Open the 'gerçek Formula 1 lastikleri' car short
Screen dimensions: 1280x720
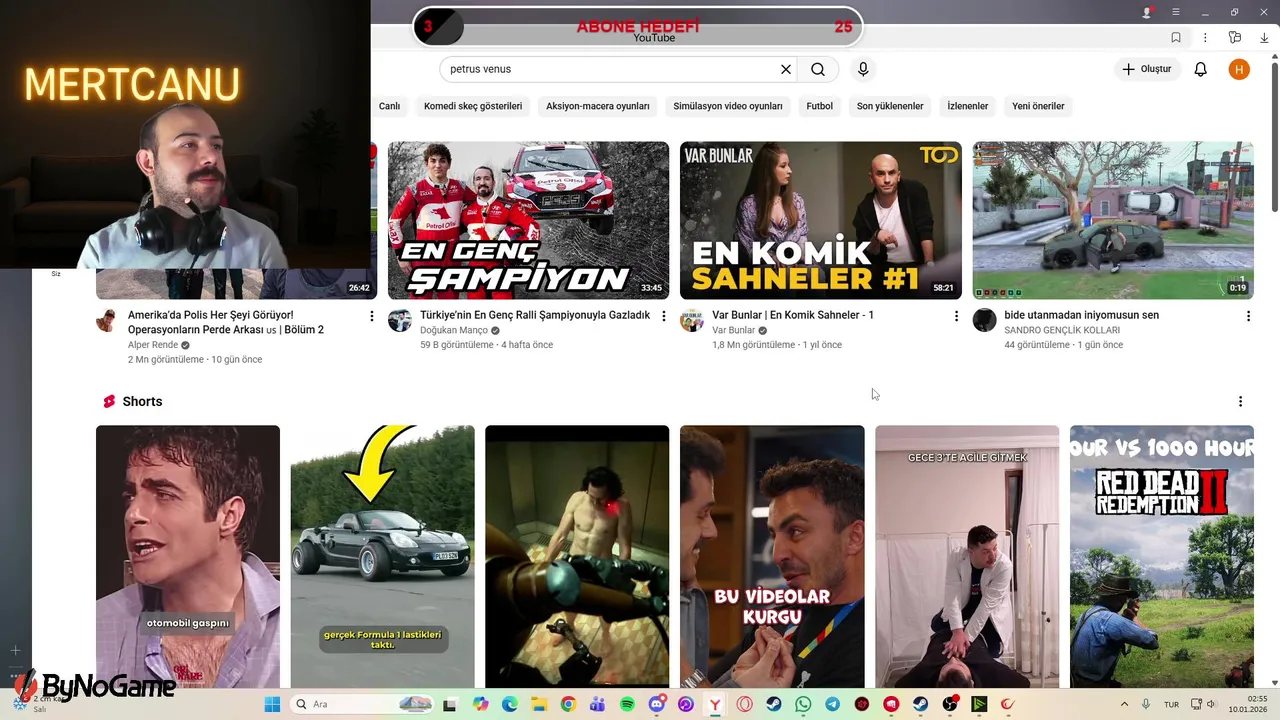point(382,556)
